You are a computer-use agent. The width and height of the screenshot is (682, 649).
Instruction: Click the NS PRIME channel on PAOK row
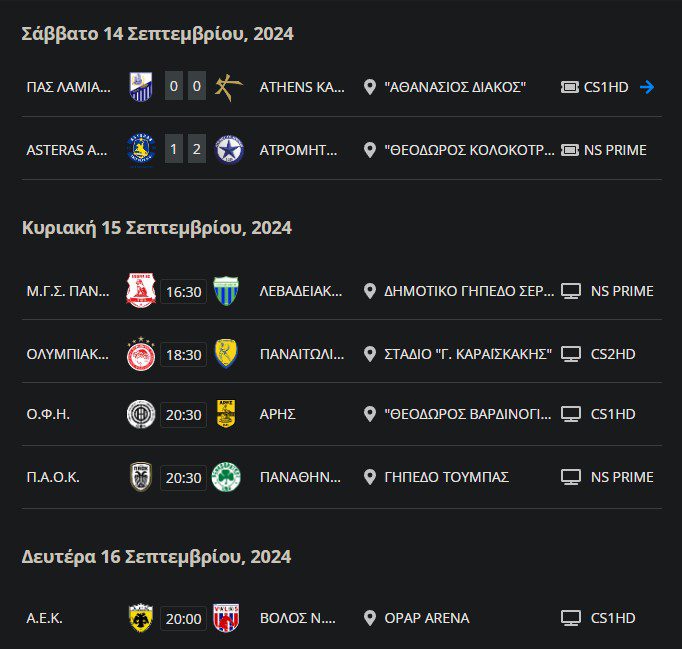pos(622,477)
